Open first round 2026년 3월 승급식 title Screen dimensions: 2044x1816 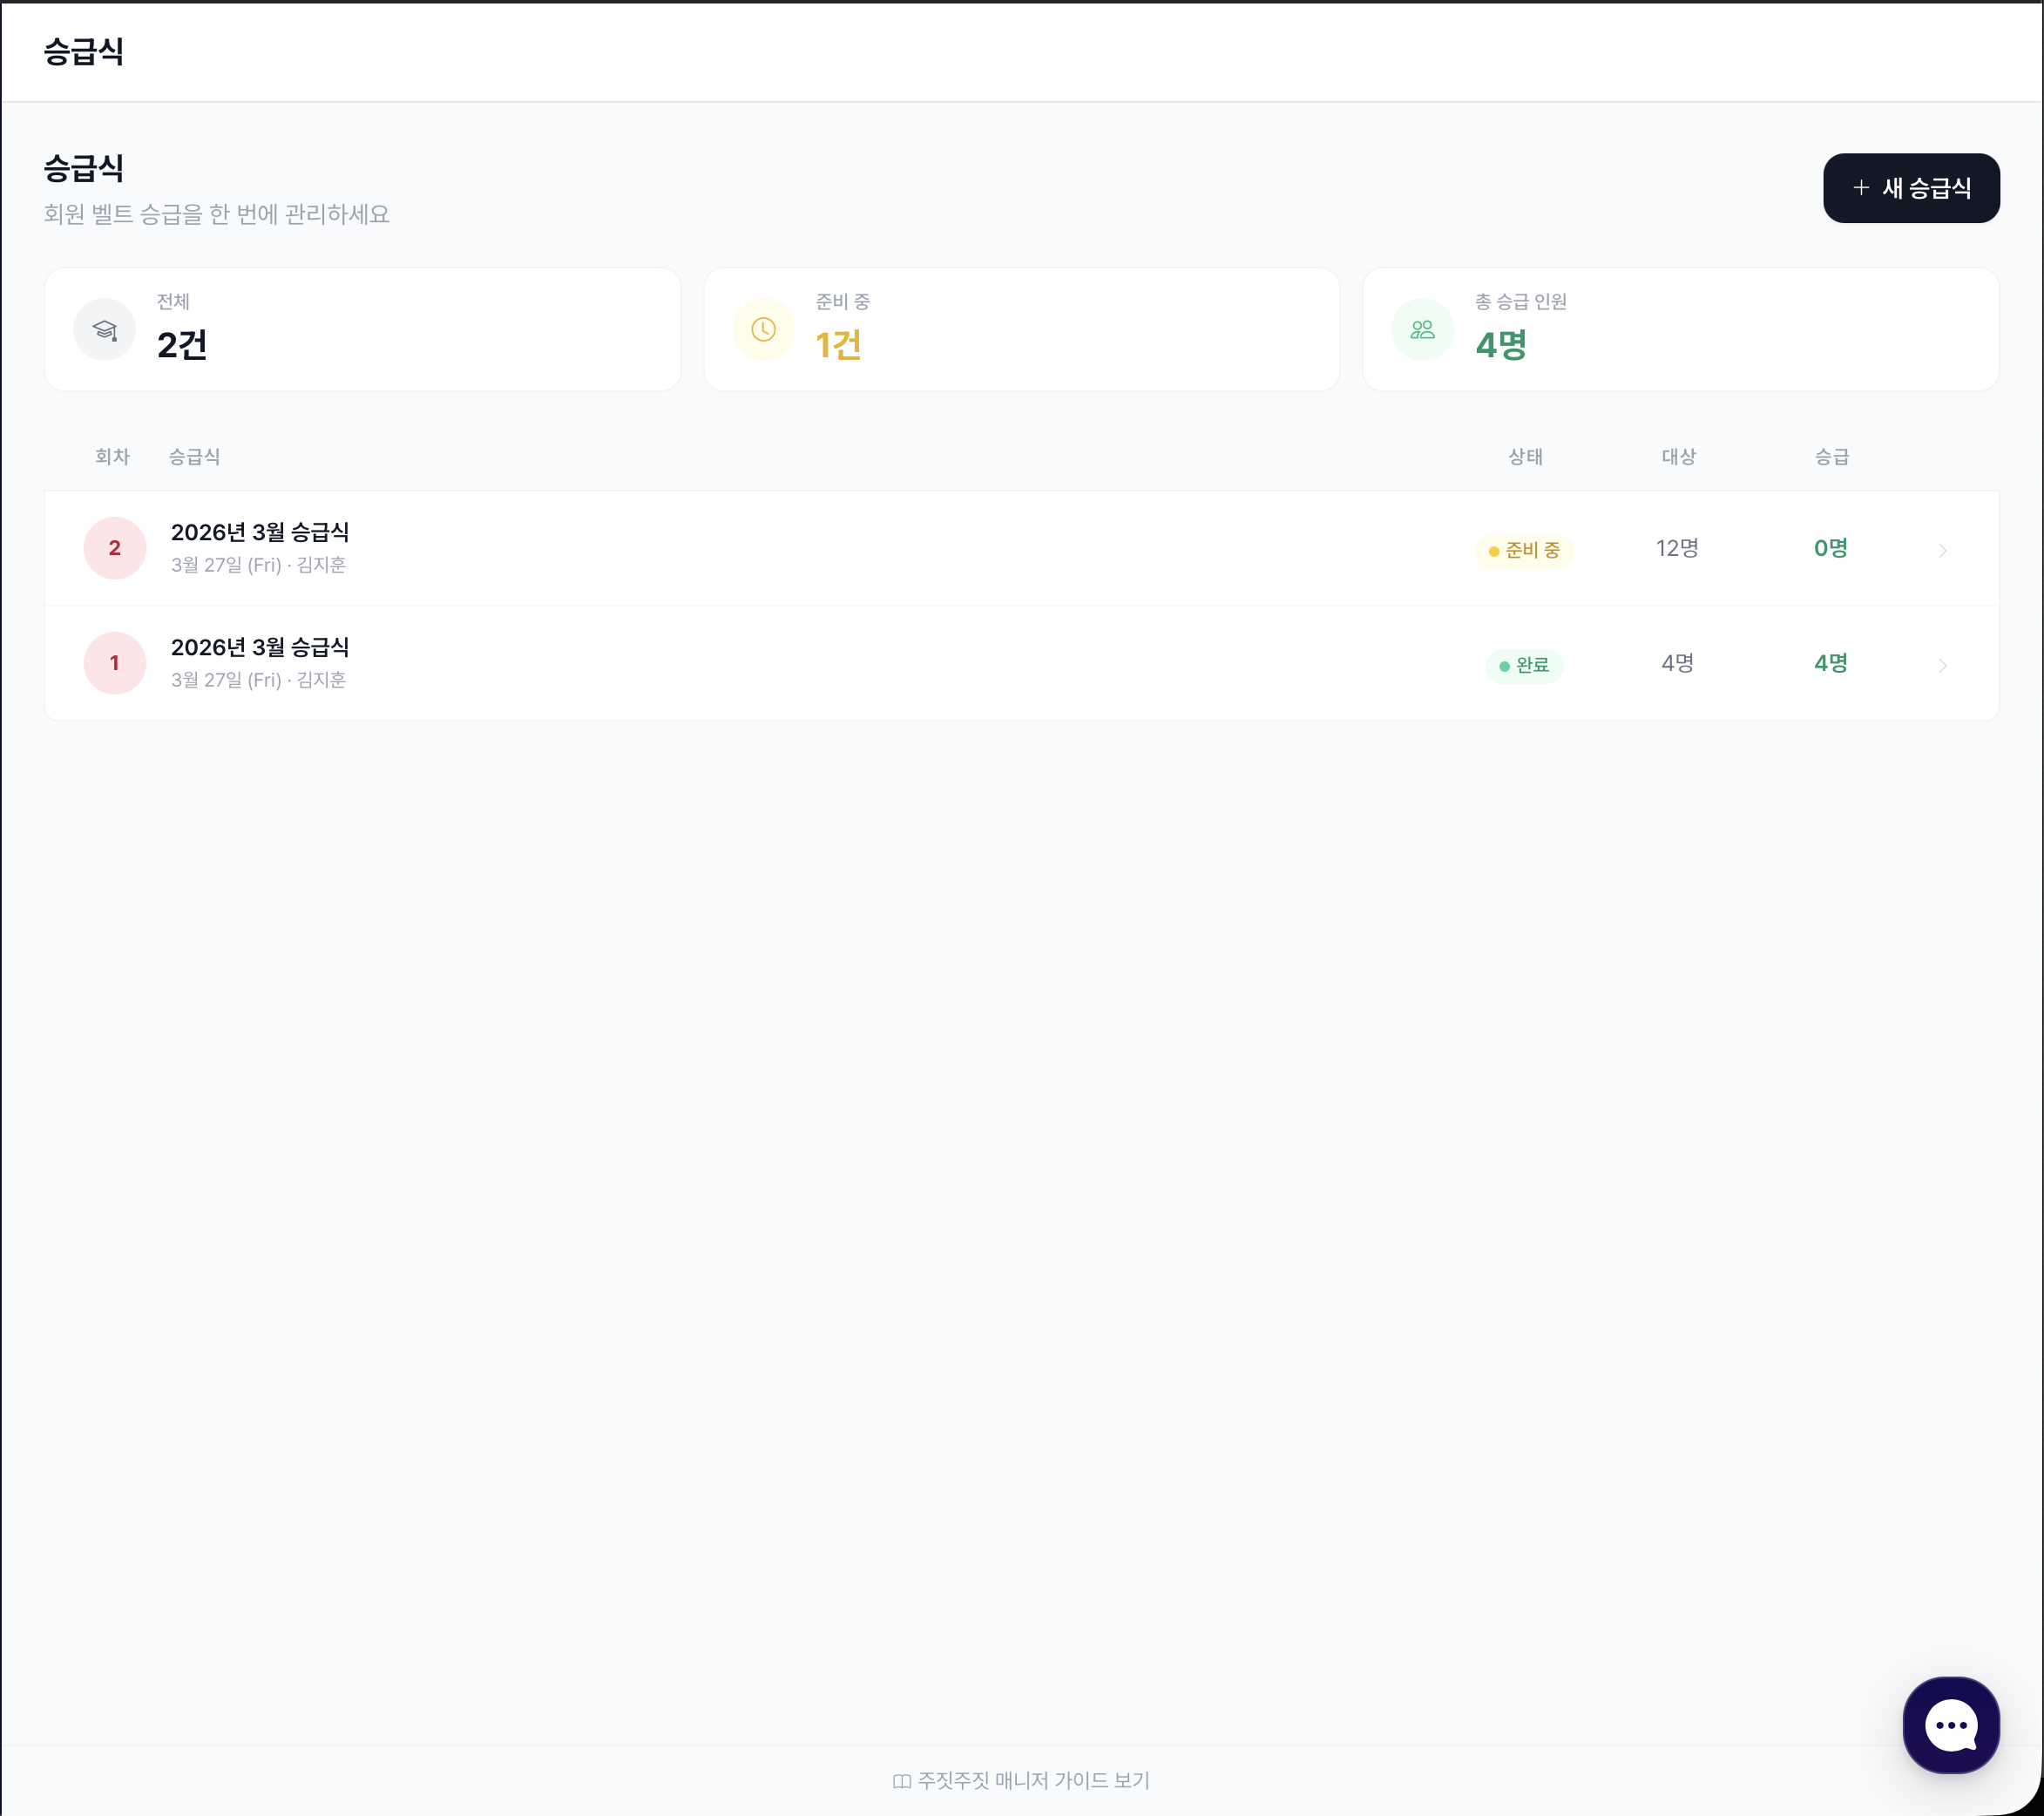pyautogui.click(x=260, y=647)
